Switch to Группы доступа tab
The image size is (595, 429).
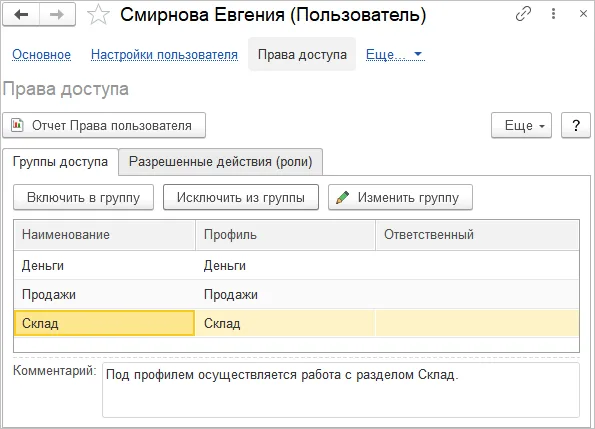[x=60, y=162]
